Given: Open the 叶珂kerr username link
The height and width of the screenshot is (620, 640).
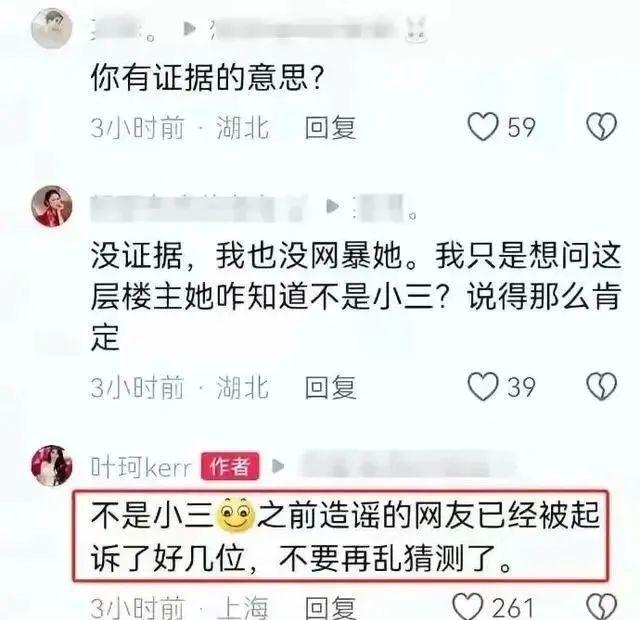Looking at the screenshot, I should (x=141, y=467).
